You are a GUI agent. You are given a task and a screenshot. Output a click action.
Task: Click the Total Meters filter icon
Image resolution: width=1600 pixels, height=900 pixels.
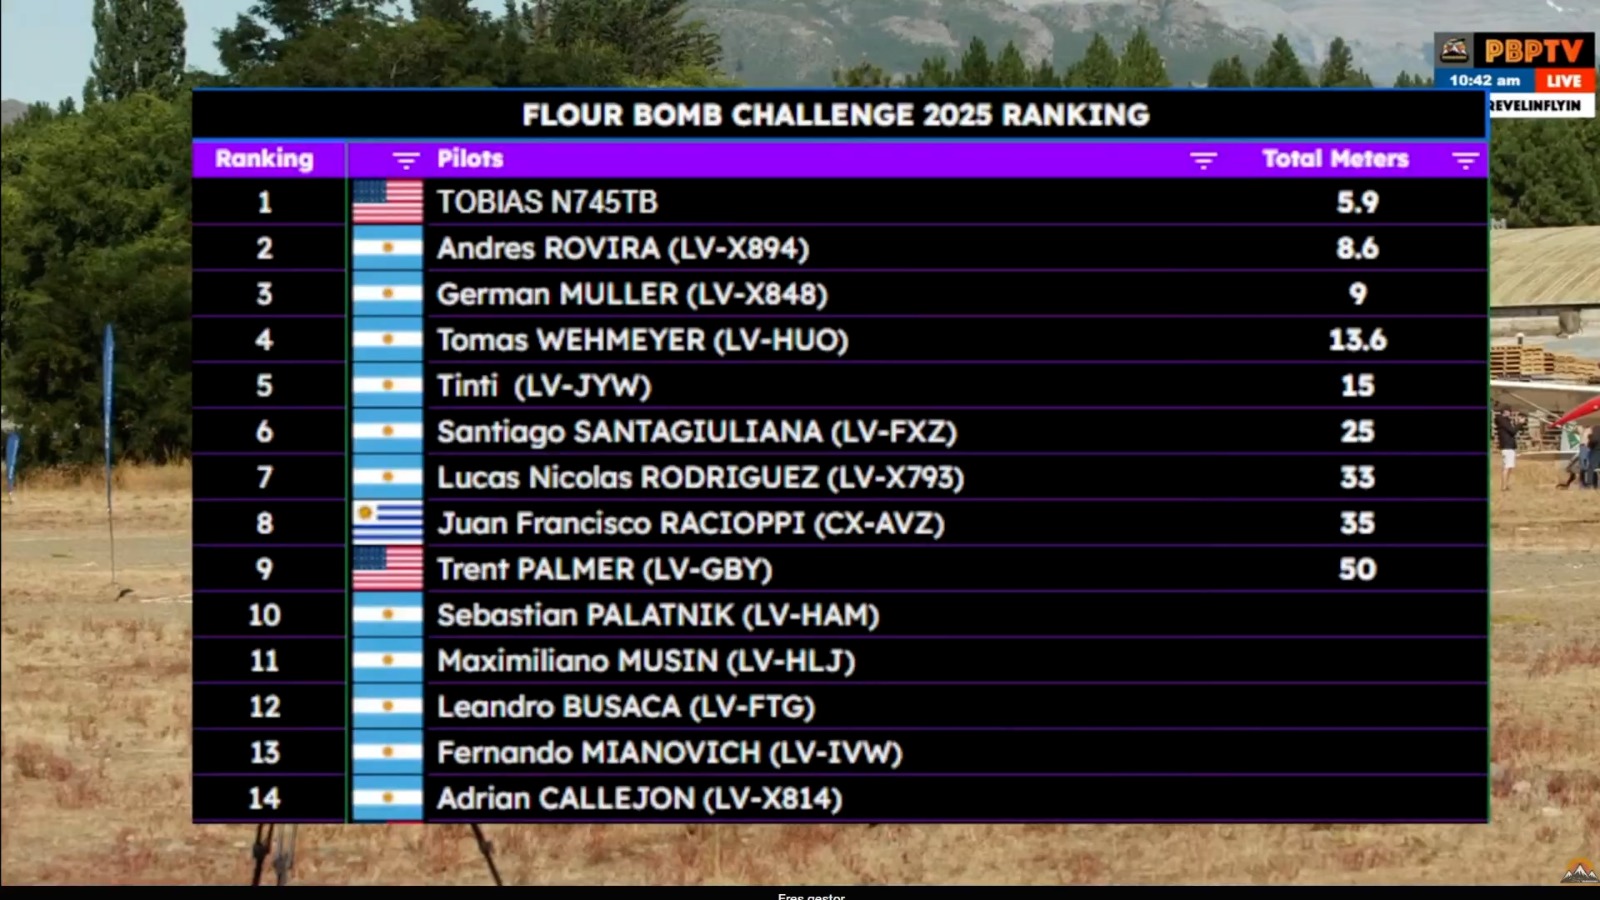pos(1465,160)
